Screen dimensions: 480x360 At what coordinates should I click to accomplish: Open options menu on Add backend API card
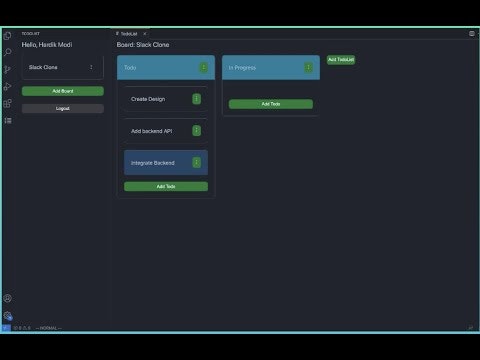click(196, 131)
